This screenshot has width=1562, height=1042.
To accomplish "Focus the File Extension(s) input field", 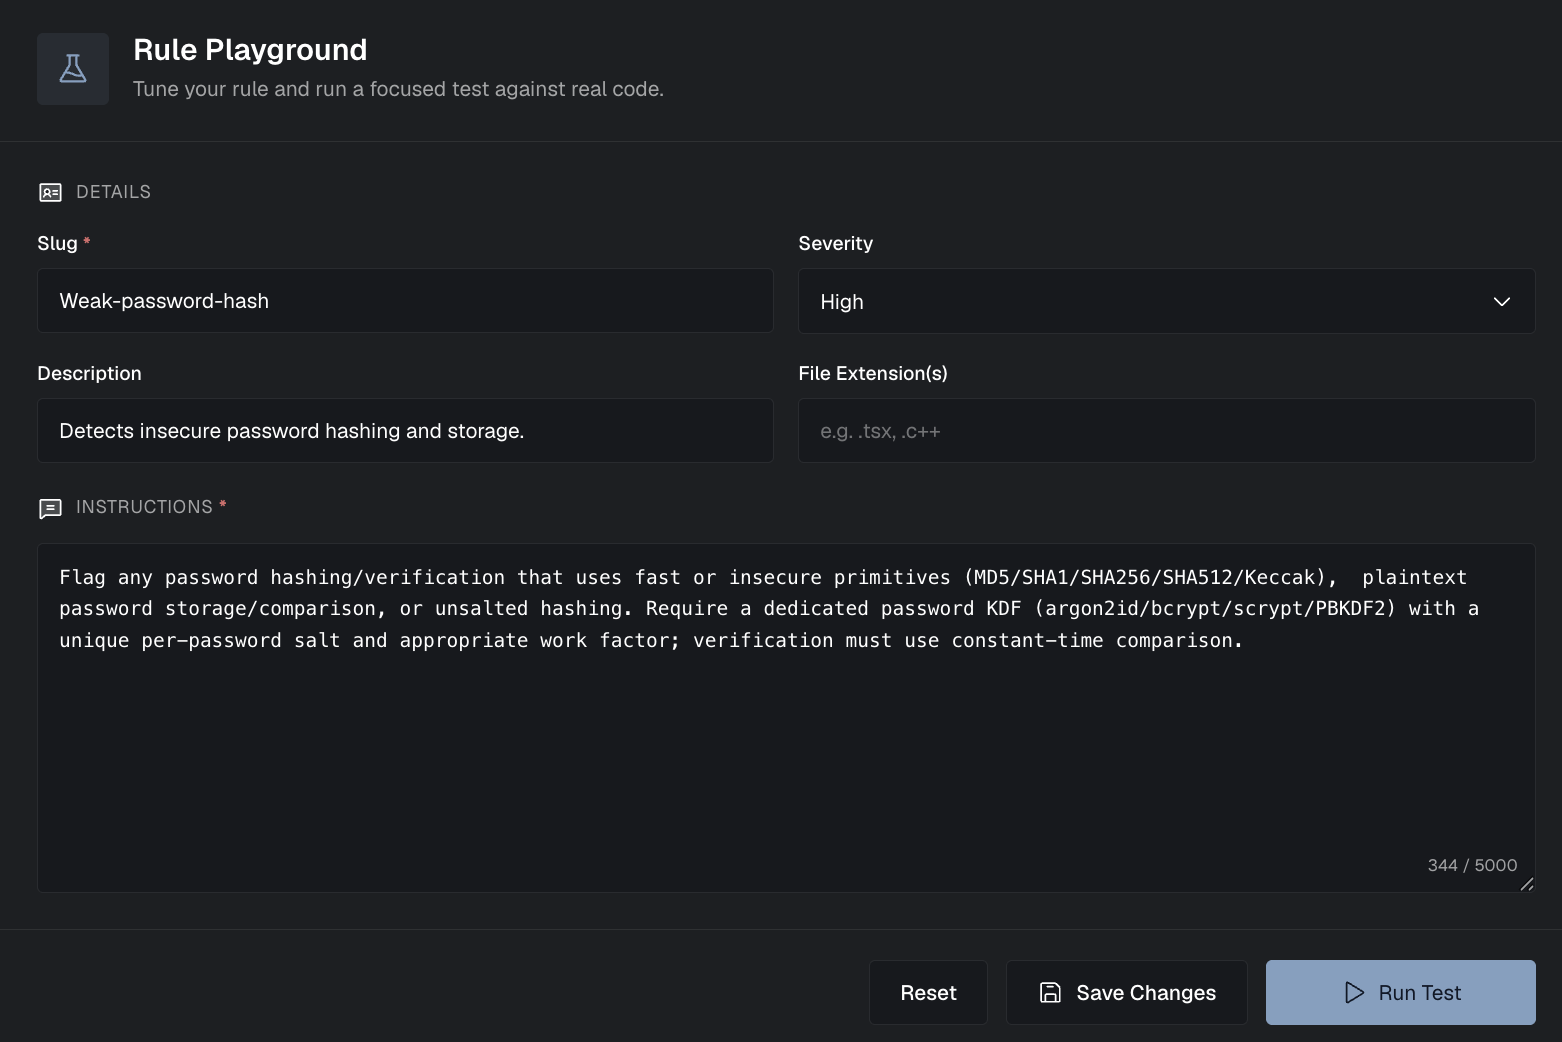I will 1166,431.
